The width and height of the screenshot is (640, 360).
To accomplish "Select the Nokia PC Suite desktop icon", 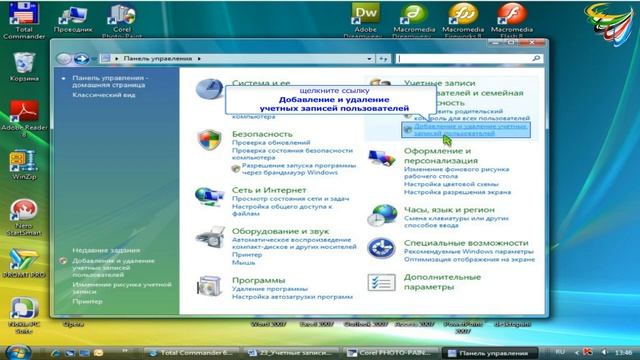I will 24,316.
